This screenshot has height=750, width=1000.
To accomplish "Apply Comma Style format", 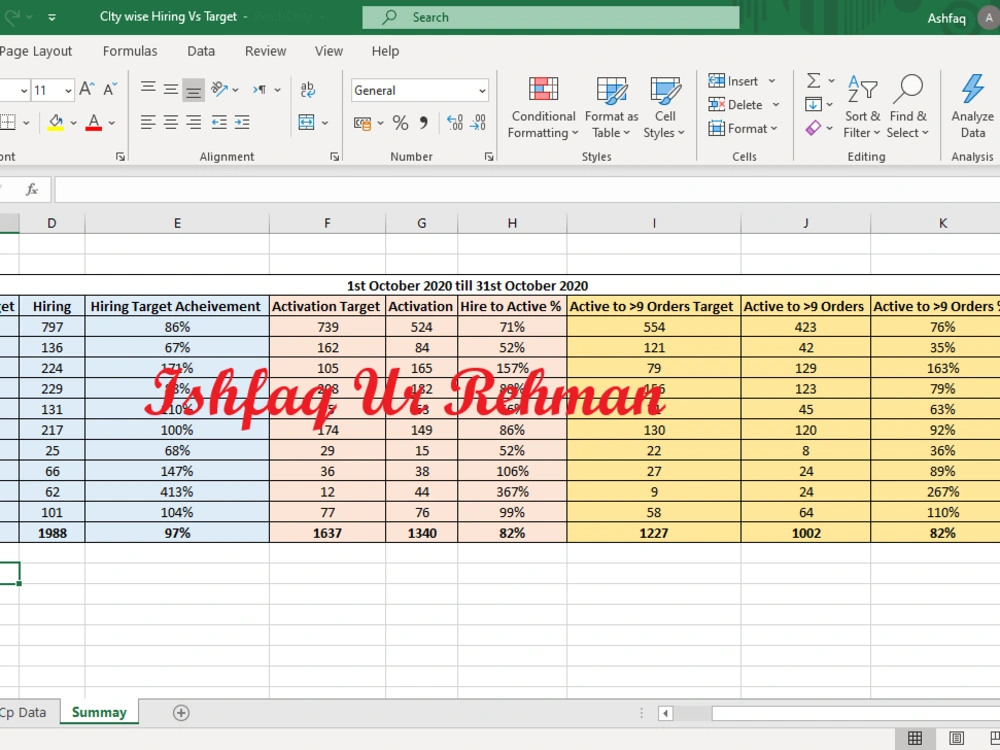I will tap(423, 123).
